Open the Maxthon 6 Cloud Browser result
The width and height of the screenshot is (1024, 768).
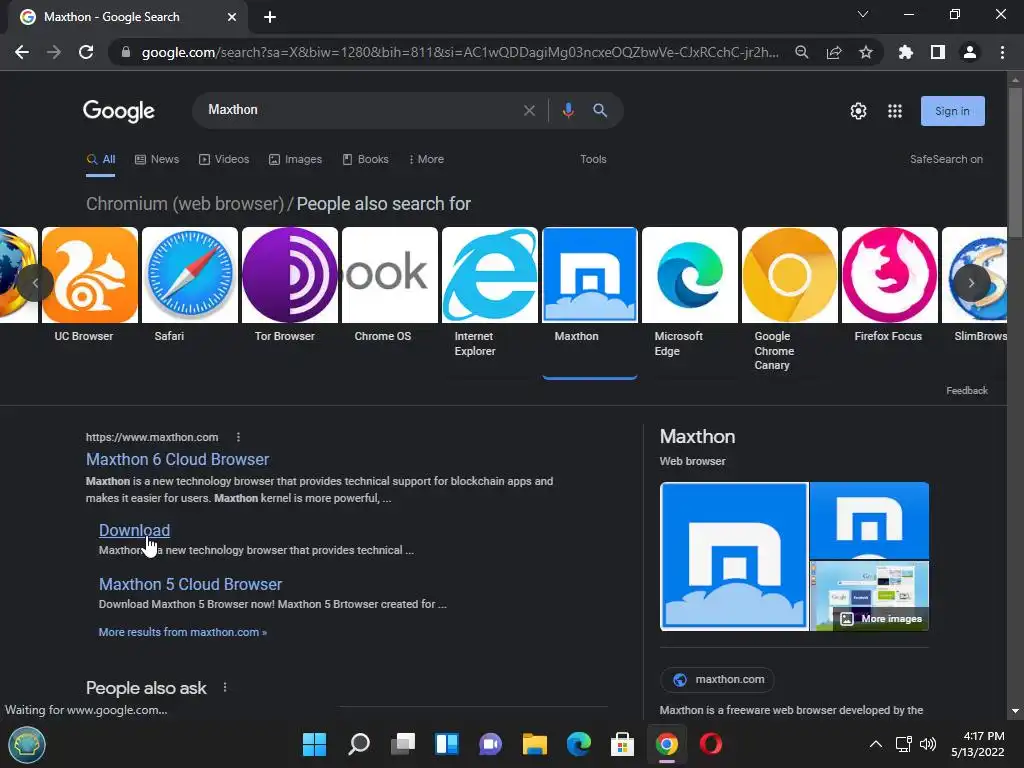pyautogui.click(x=177, y=460)
